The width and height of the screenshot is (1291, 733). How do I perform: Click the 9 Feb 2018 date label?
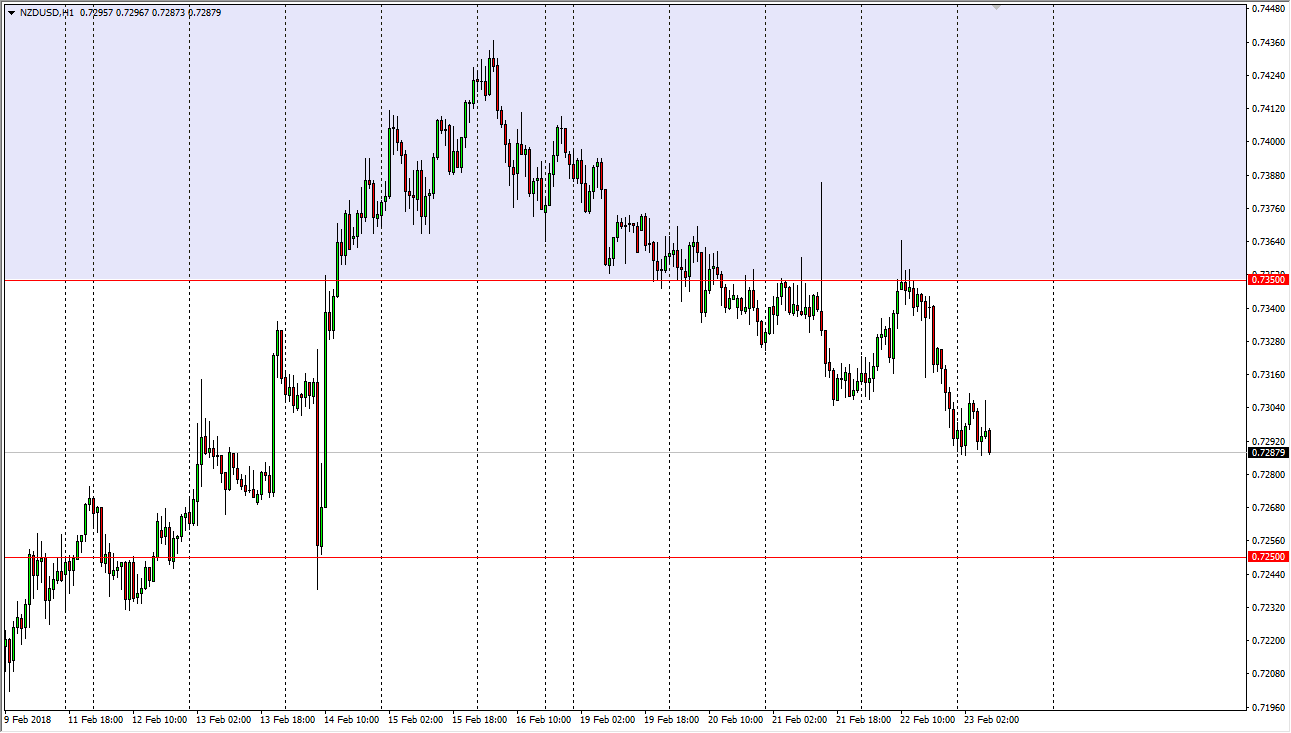click(x=28, y=719)
